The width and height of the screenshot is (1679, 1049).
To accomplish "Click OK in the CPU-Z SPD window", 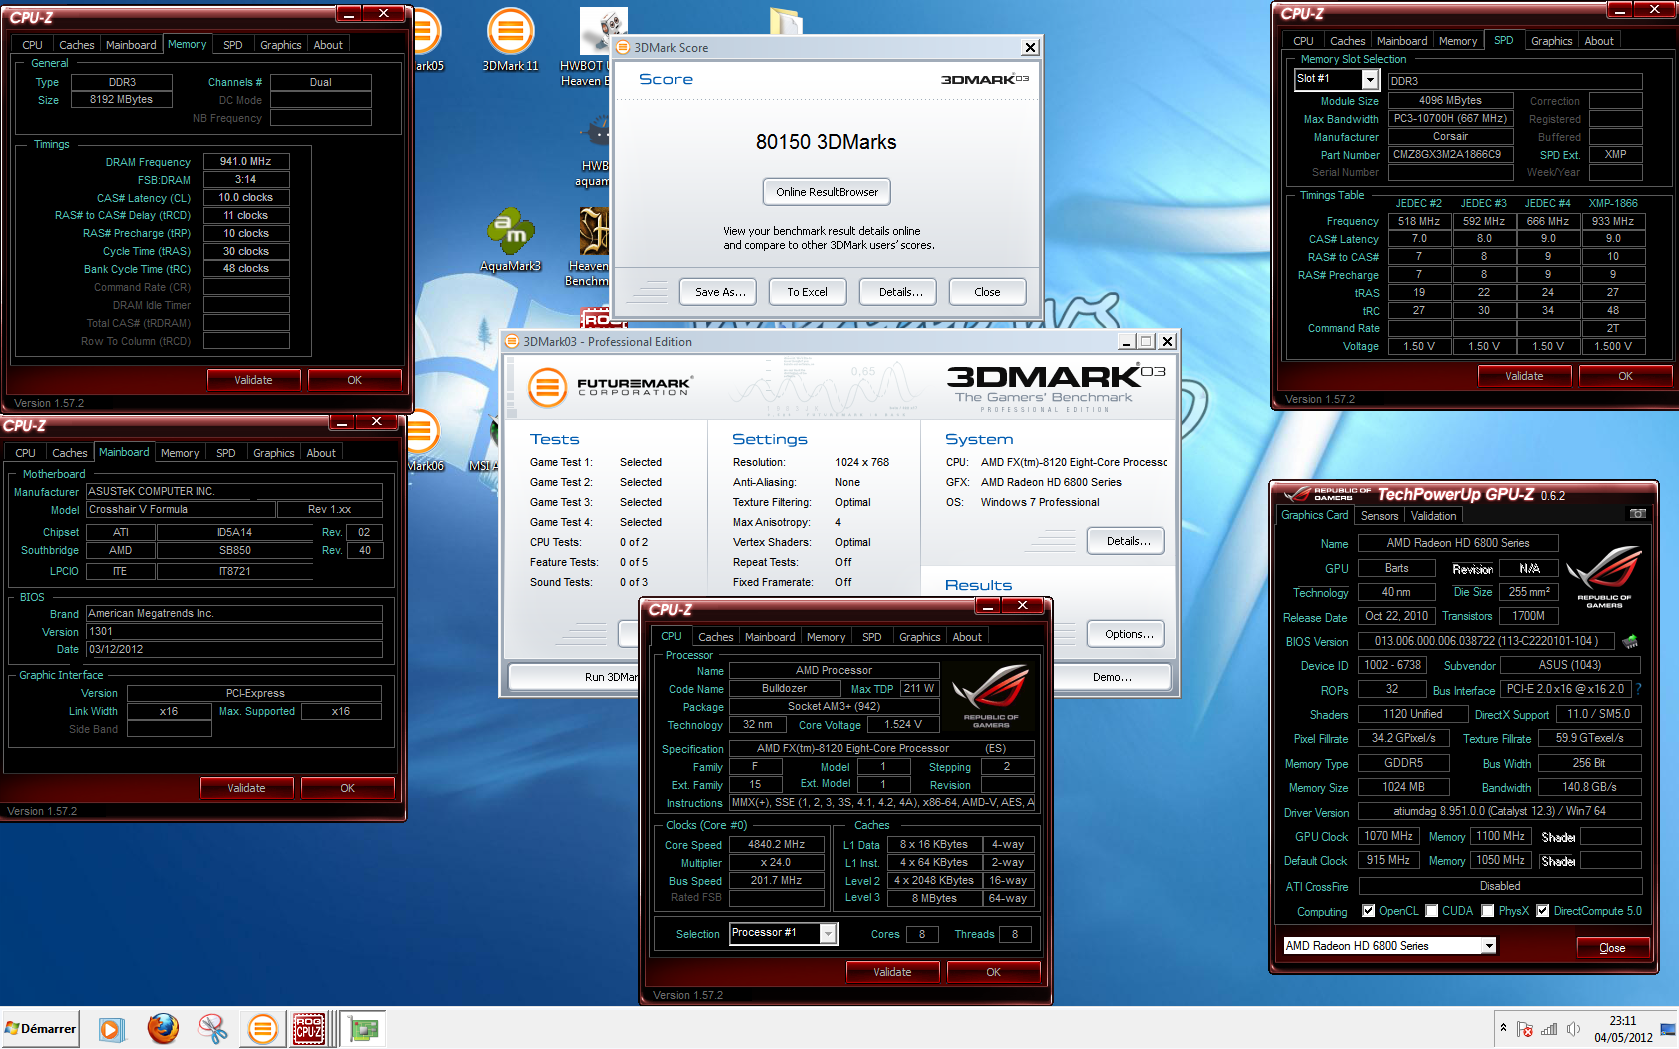I will click(x=1625, y=376).
